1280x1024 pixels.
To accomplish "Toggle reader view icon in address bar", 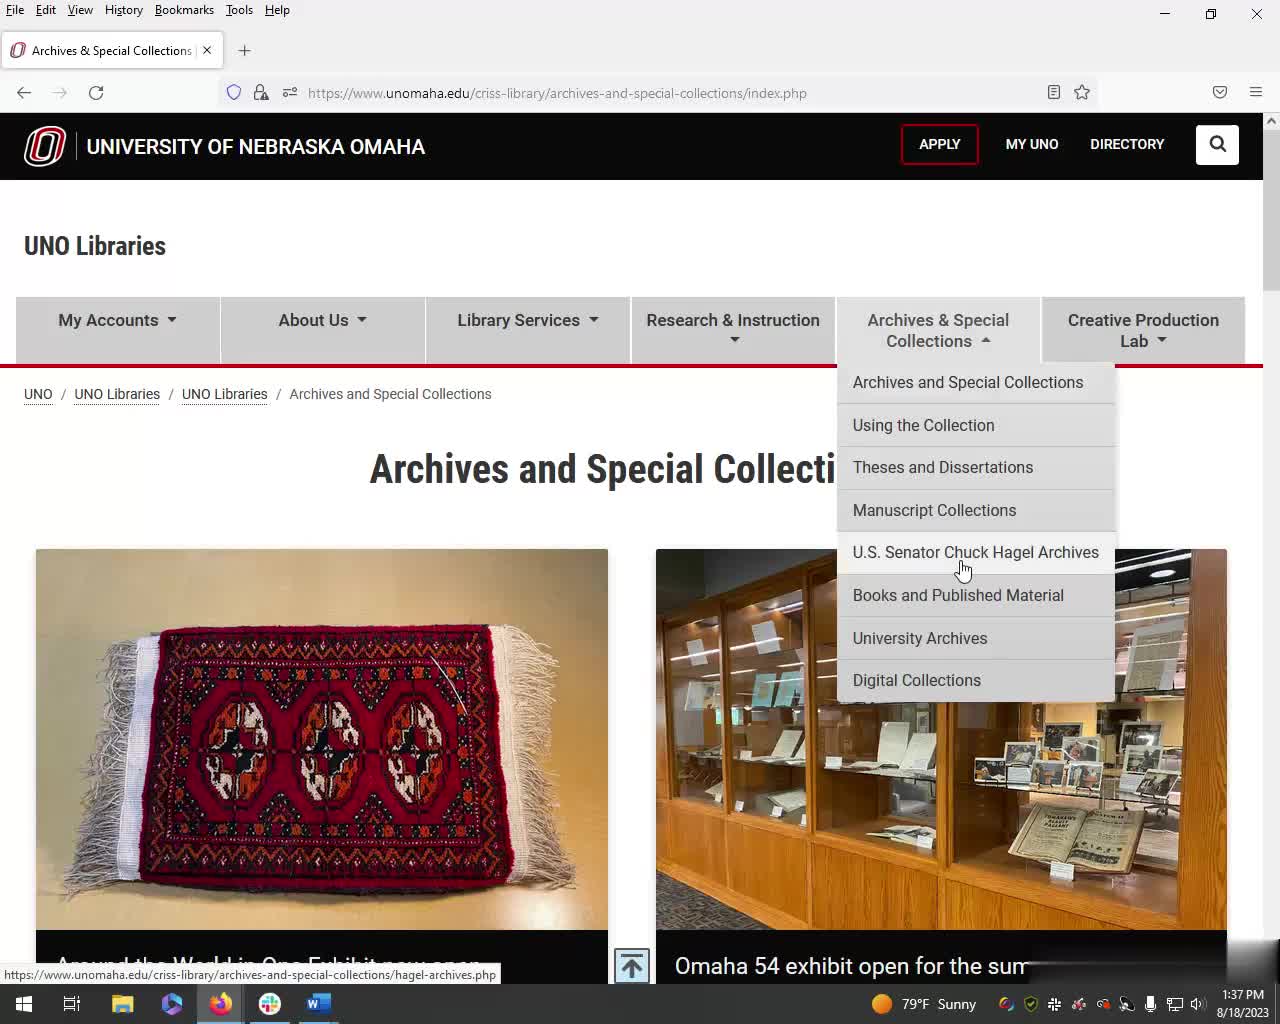I will point(1054,93).
